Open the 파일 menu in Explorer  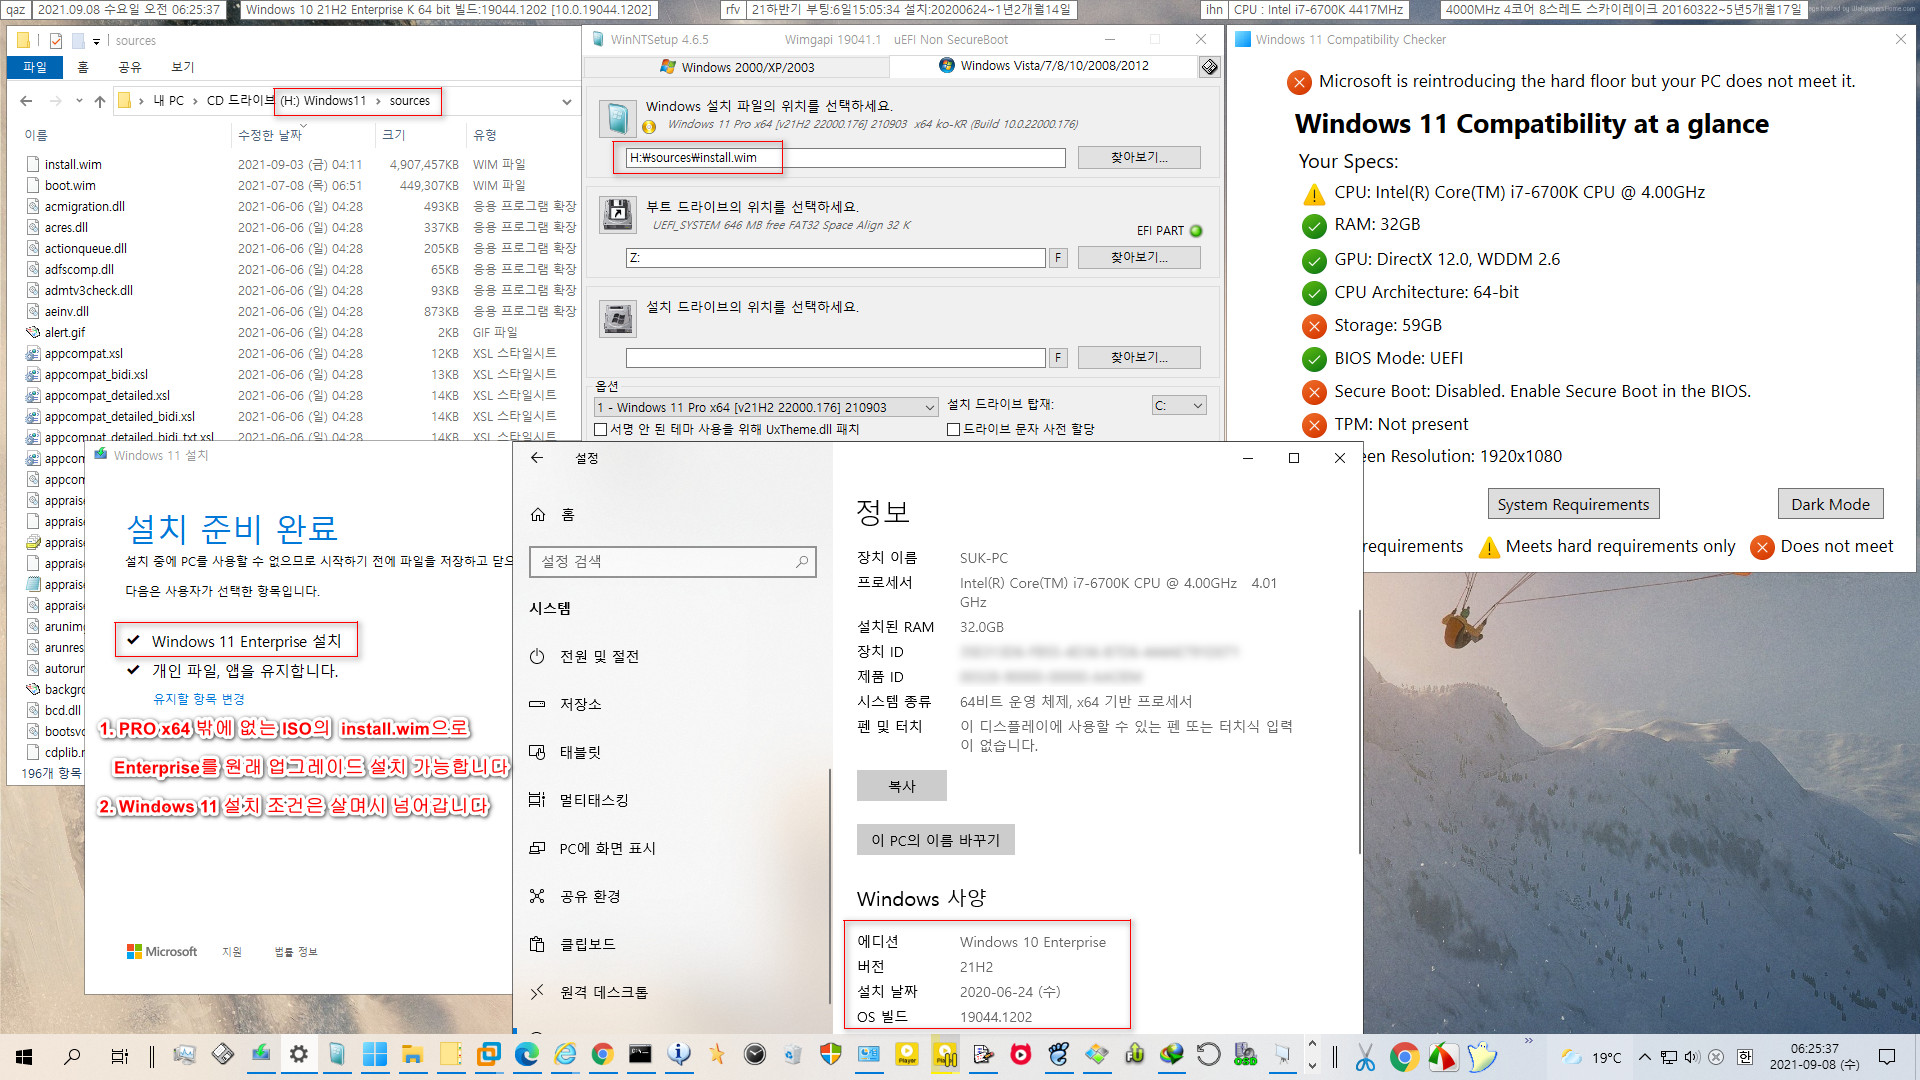pos(35,67)
